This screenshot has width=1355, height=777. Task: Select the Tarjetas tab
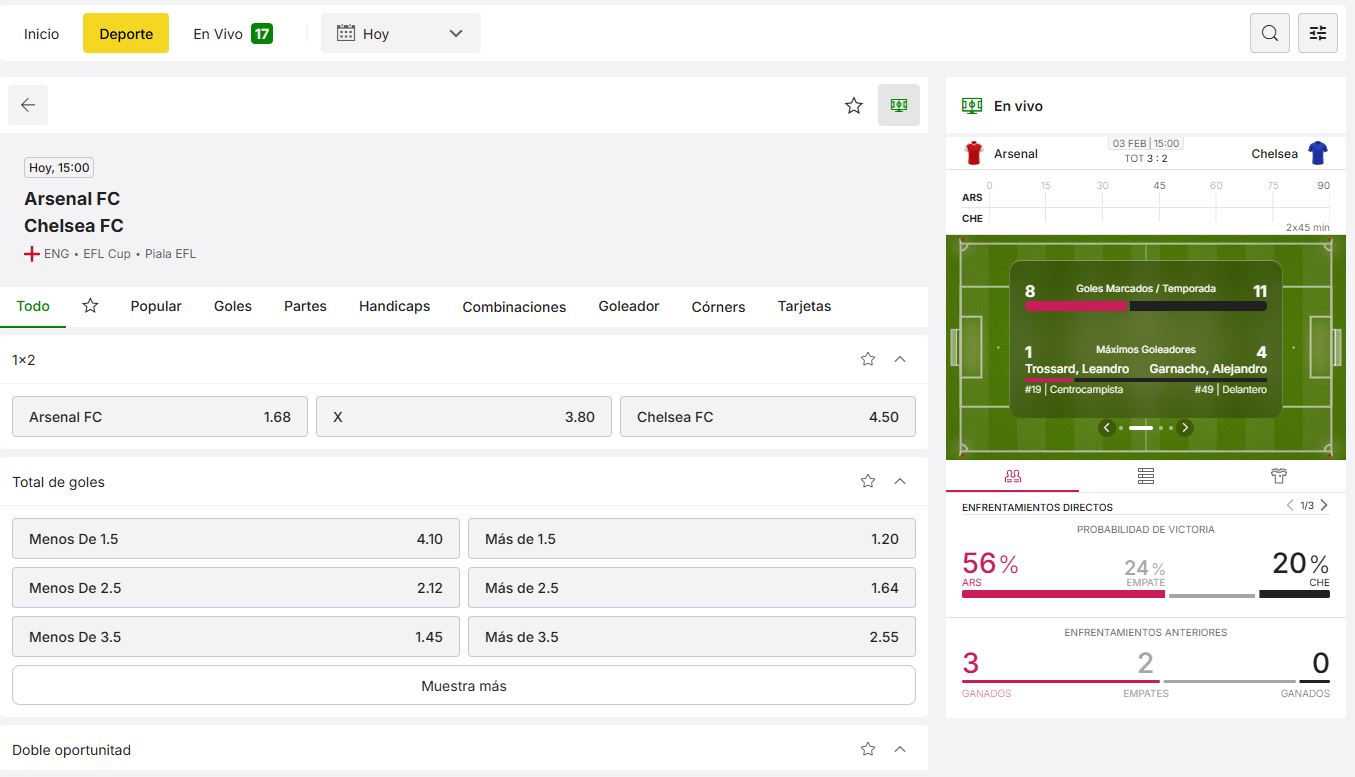click(x=804, y=306)
